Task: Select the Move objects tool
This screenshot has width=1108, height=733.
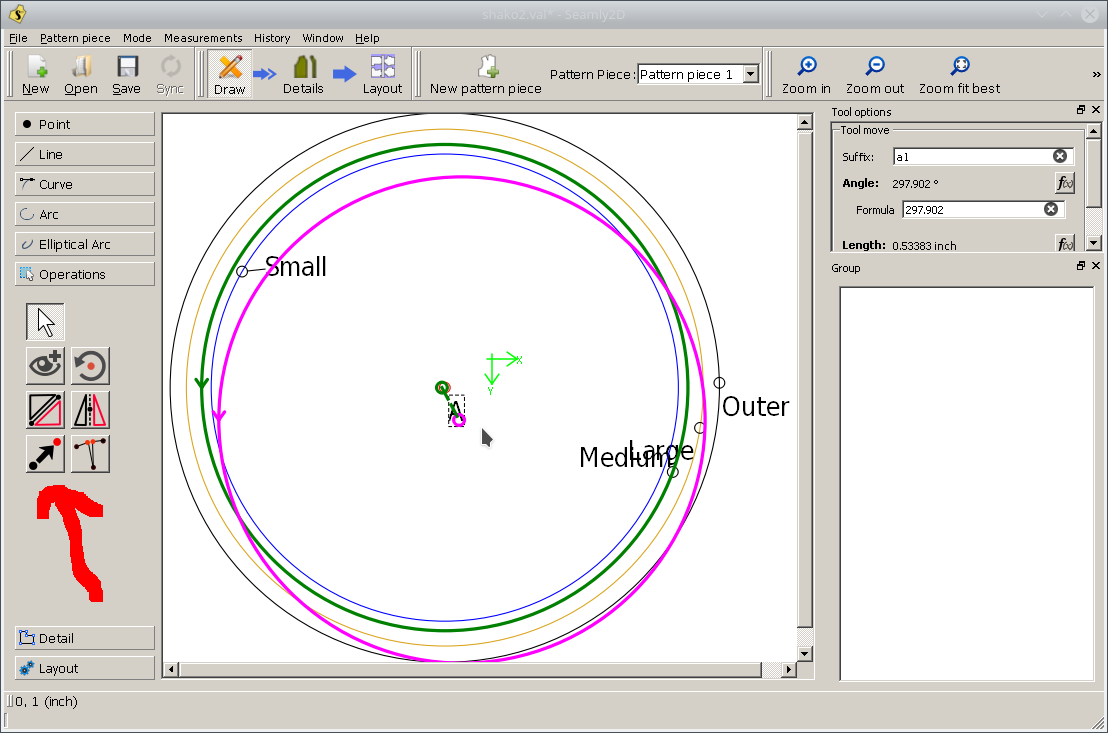Action: [x=45, y=454]
